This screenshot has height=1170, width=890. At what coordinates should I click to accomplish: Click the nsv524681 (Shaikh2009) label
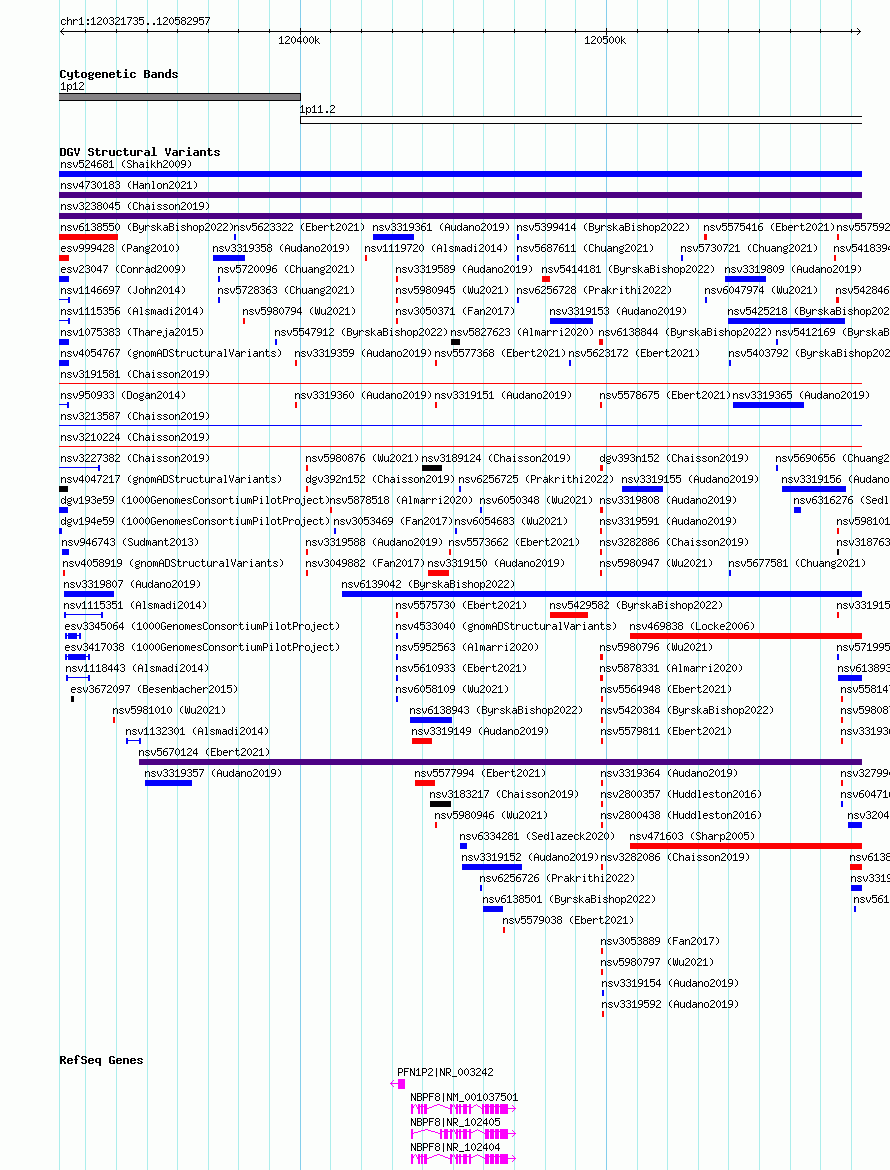(x=126, y=164)
